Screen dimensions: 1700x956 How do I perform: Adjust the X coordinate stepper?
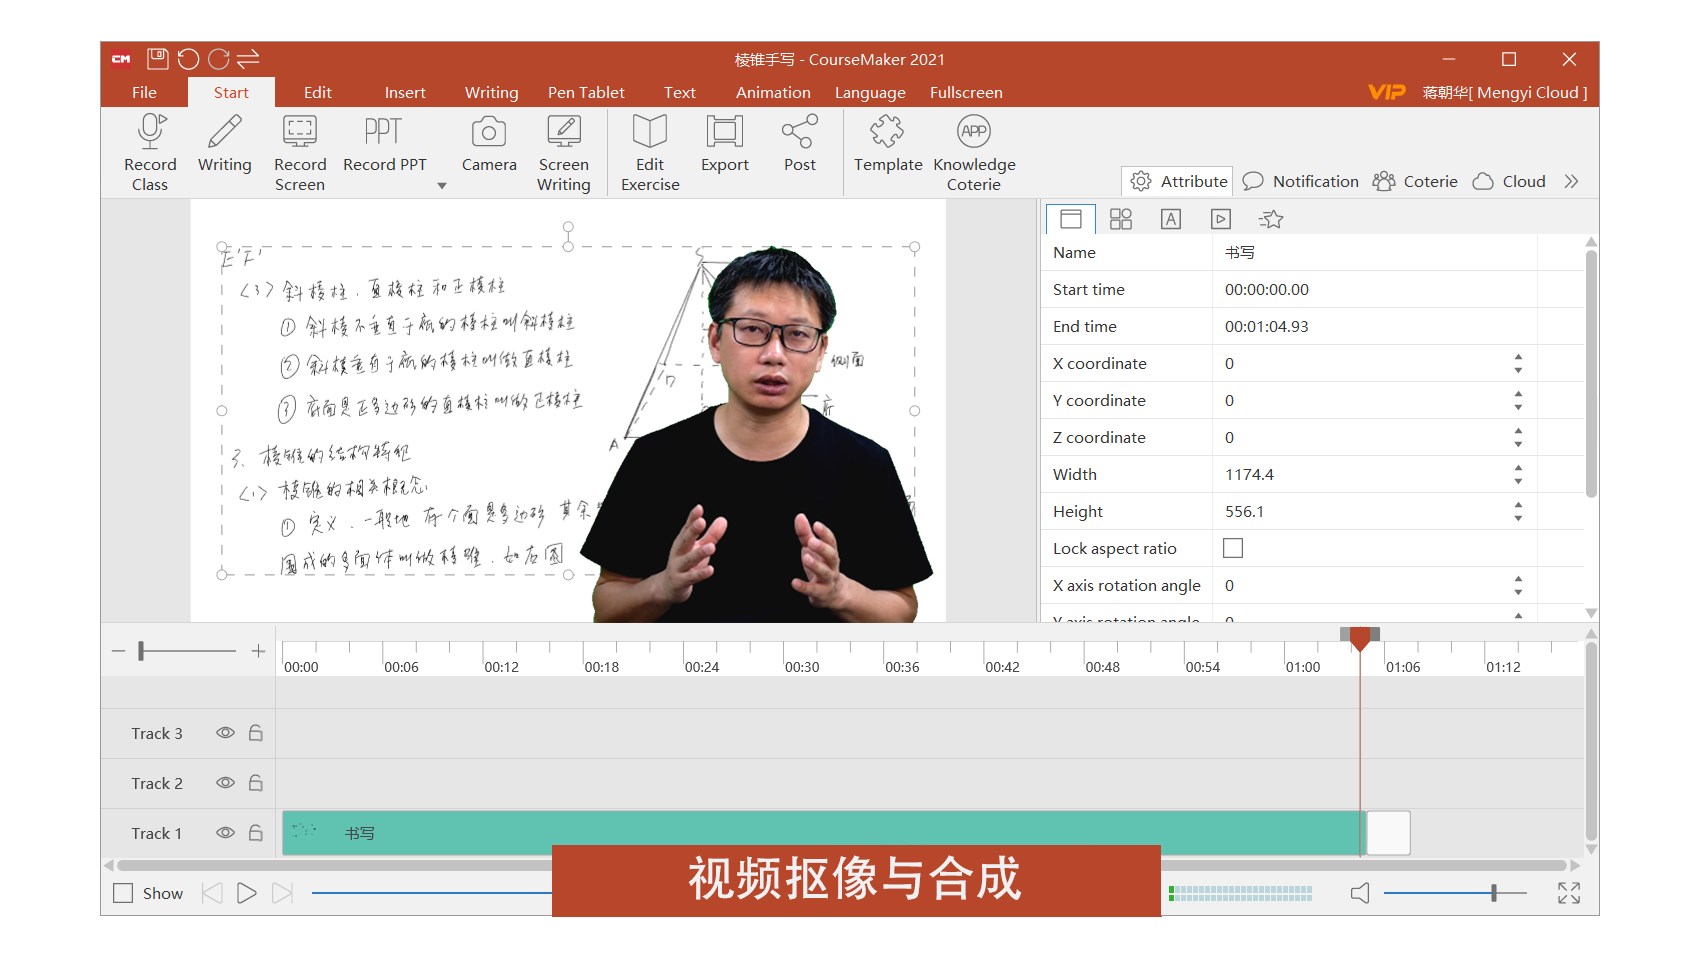click(x=1518, y=363)
